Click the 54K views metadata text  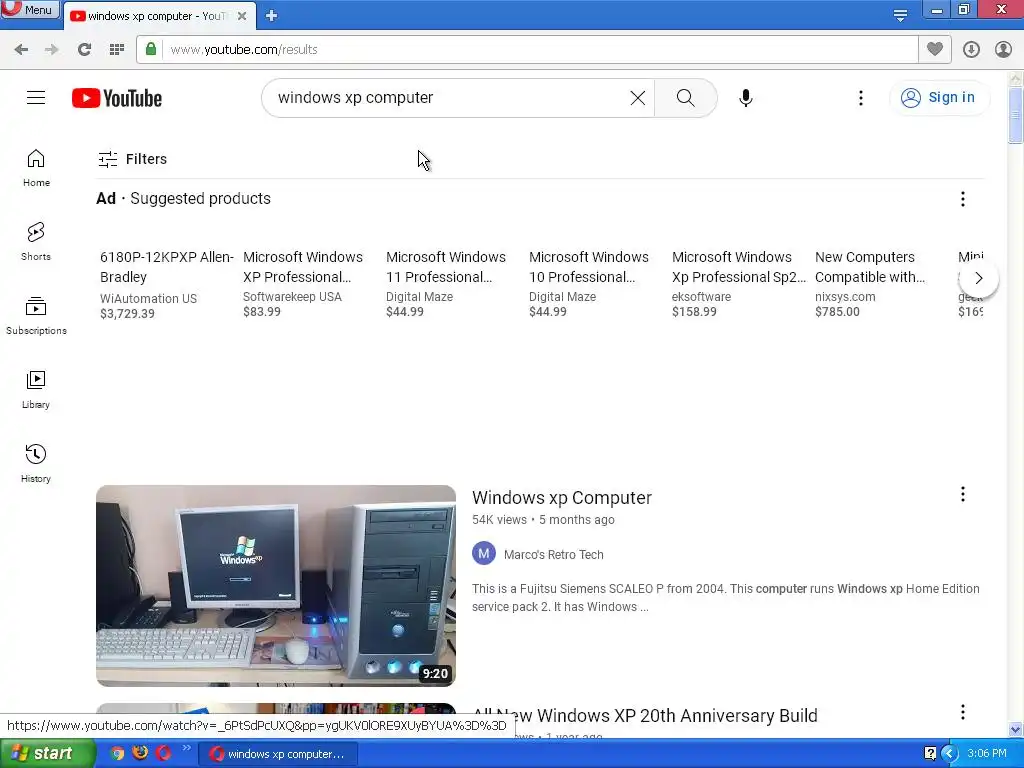[500, 520]
